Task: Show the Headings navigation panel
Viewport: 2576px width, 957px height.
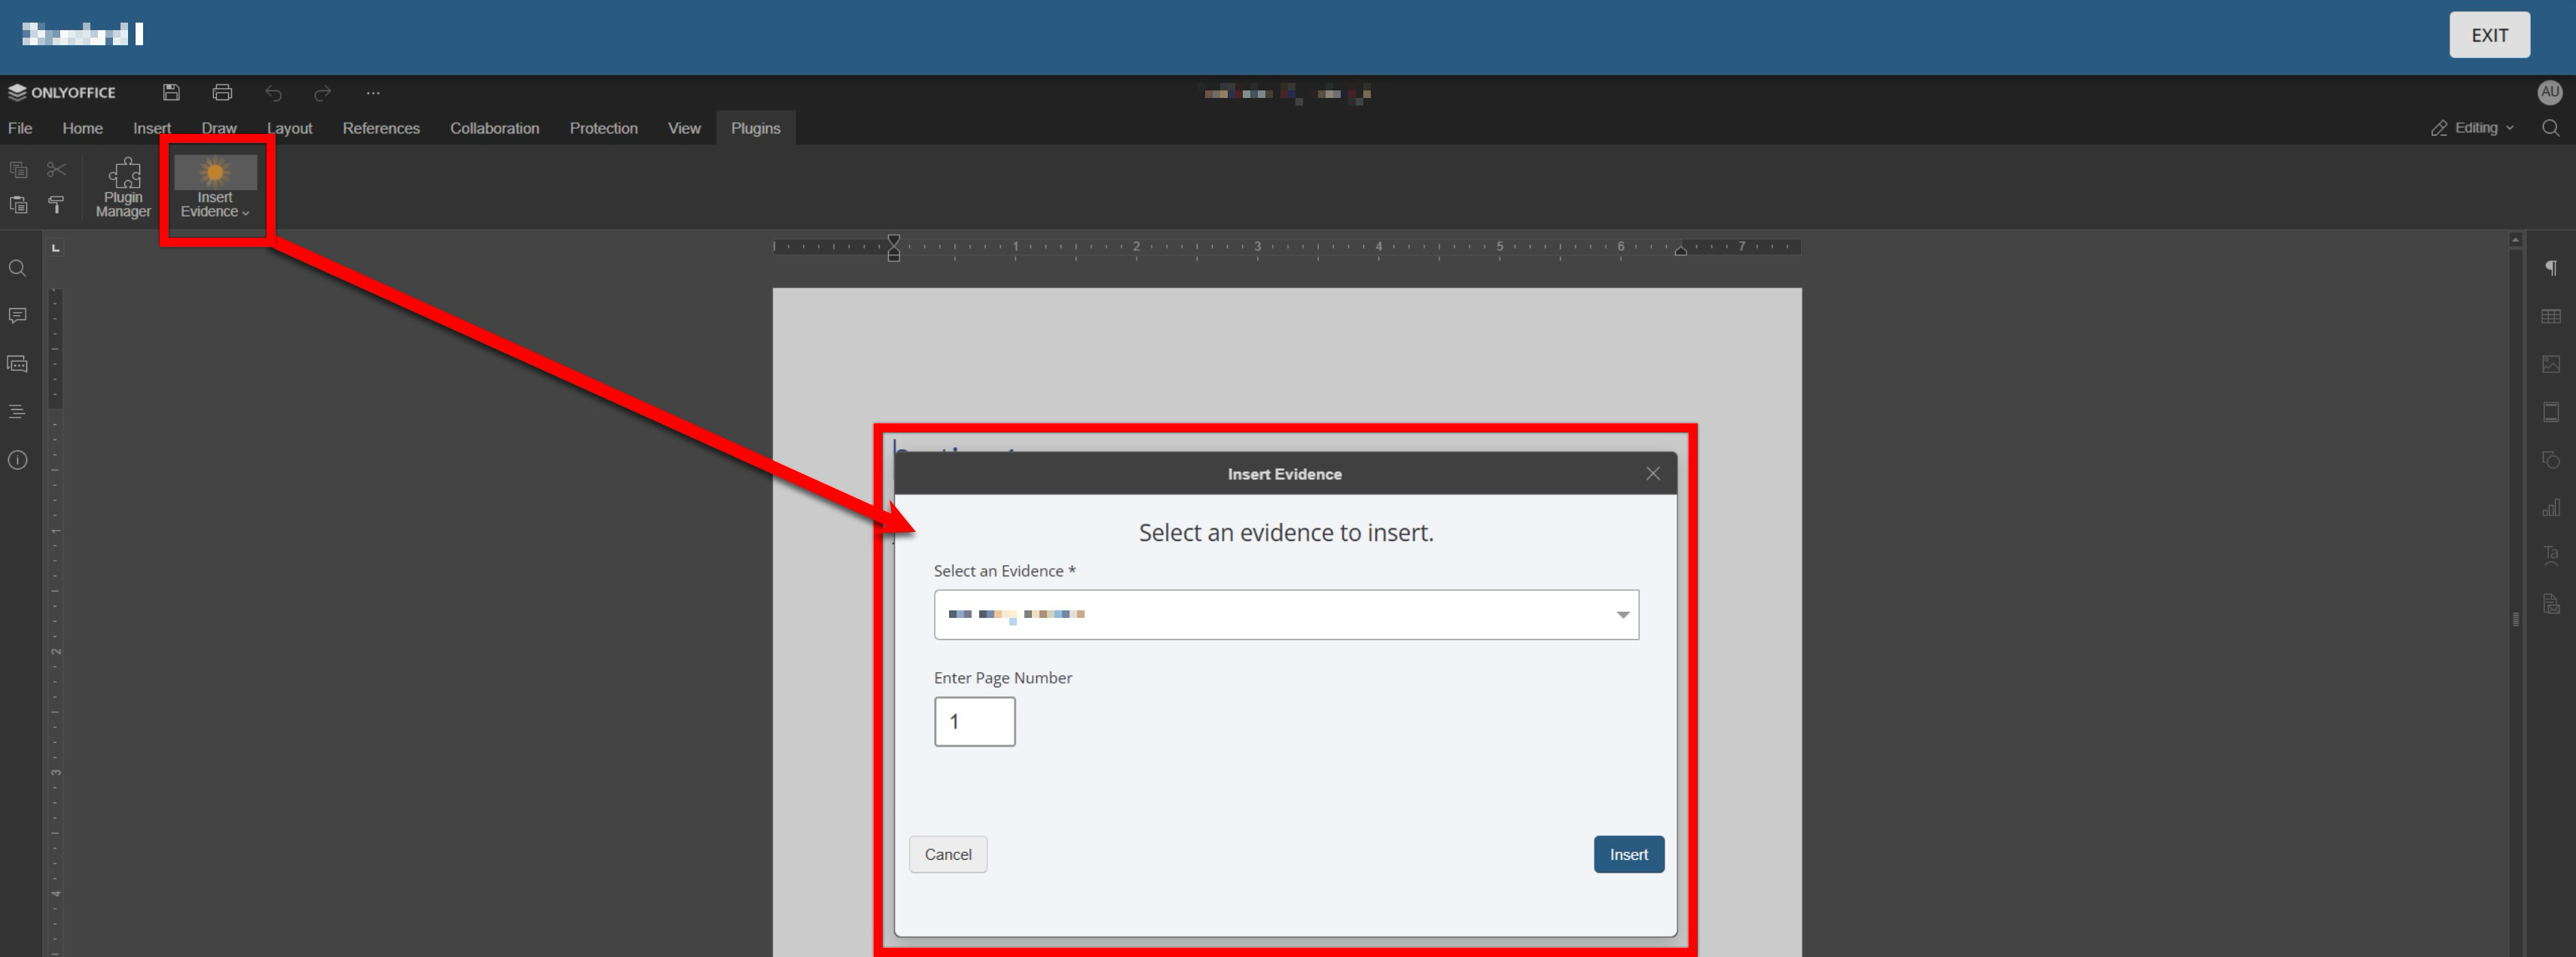Action: coord(17,412)
